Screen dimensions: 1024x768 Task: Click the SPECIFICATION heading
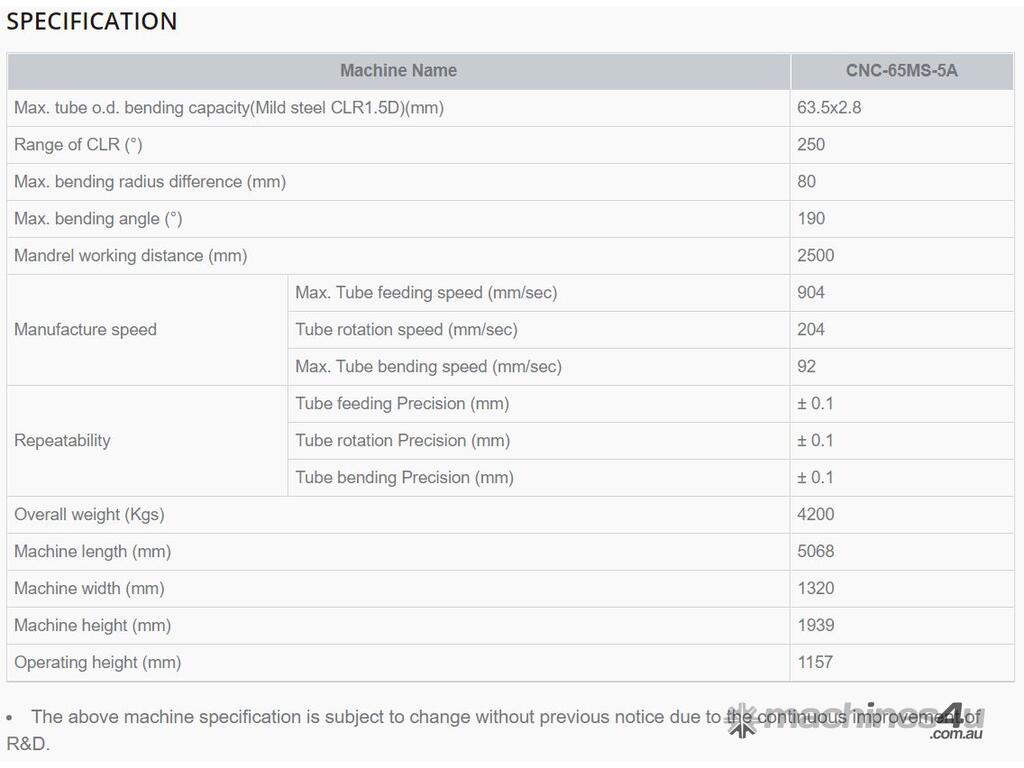point(92,21)
